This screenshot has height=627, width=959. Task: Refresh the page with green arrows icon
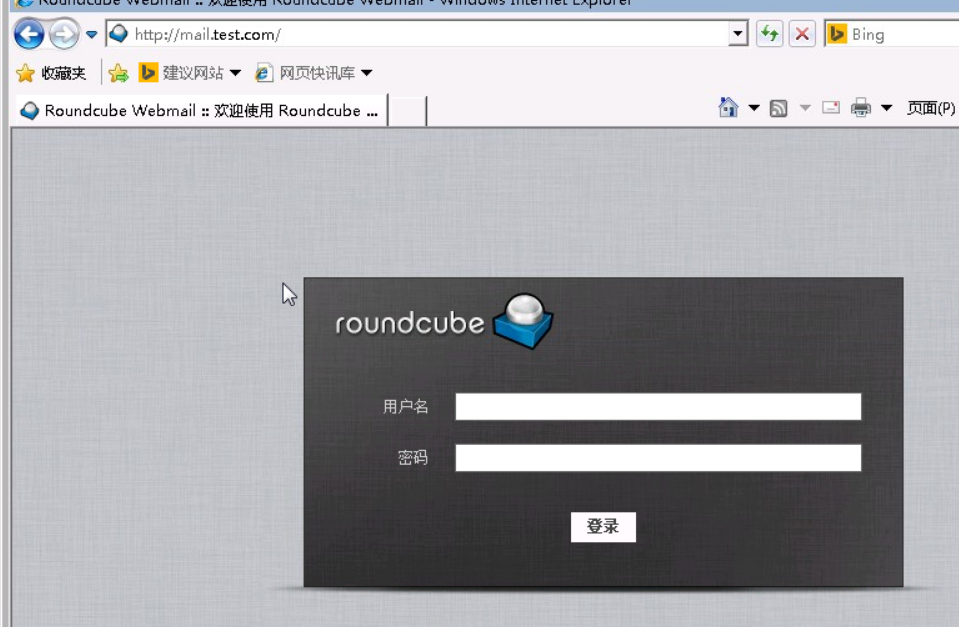(x=769, y=34)
